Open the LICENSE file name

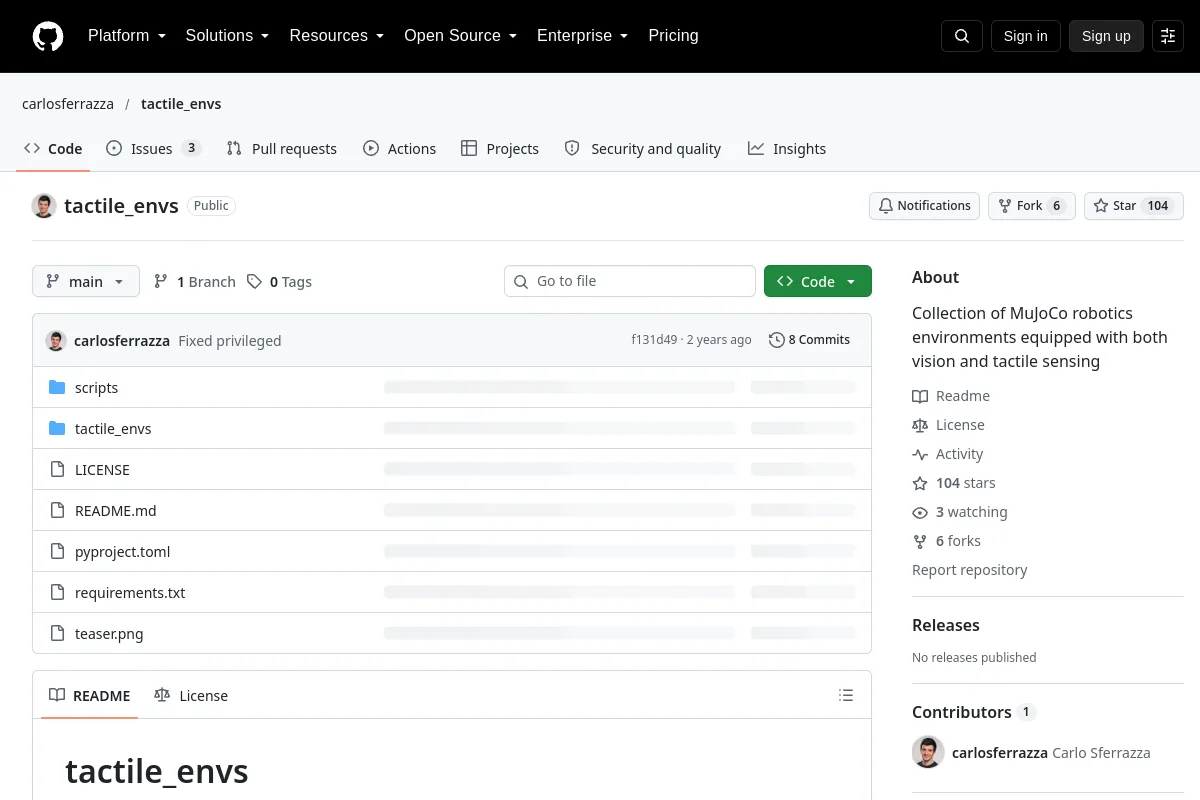[102, 470]
